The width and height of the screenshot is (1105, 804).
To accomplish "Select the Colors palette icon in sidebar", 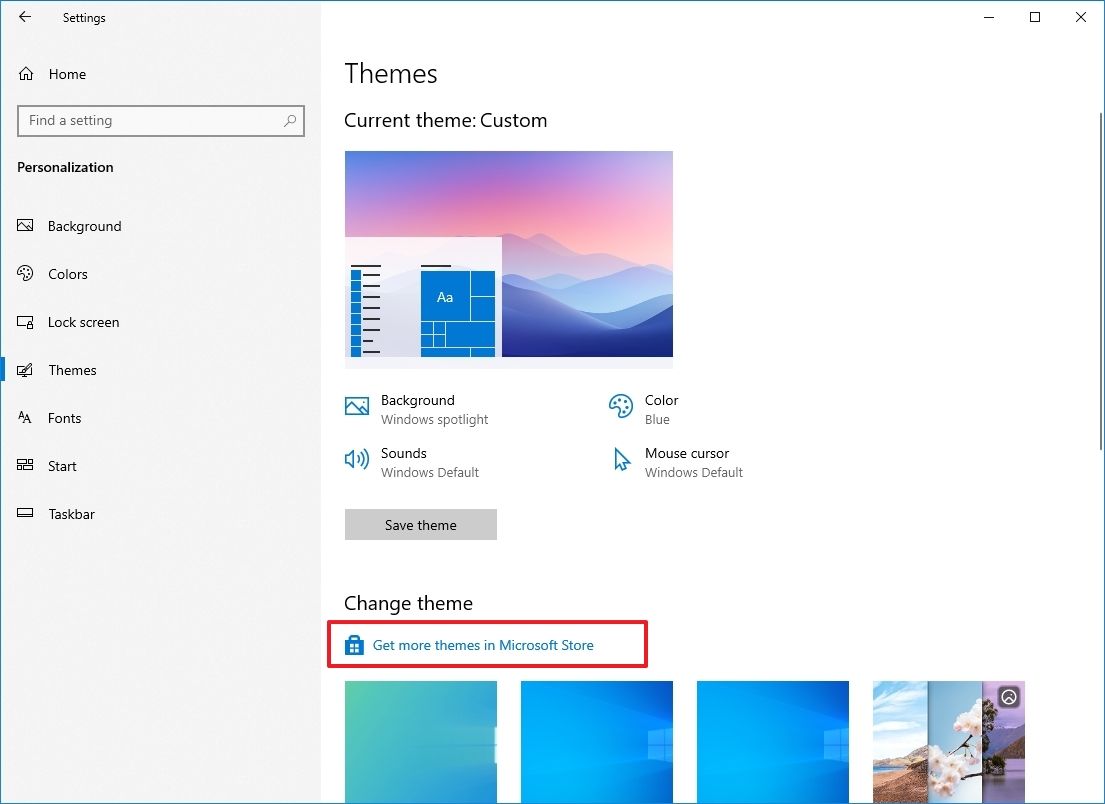I will point(25,273).
